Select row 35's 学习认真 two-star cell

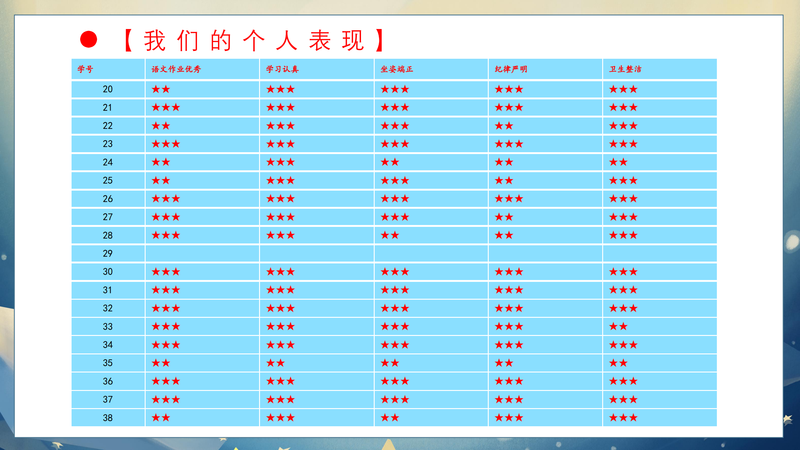(x=317, y=363)
